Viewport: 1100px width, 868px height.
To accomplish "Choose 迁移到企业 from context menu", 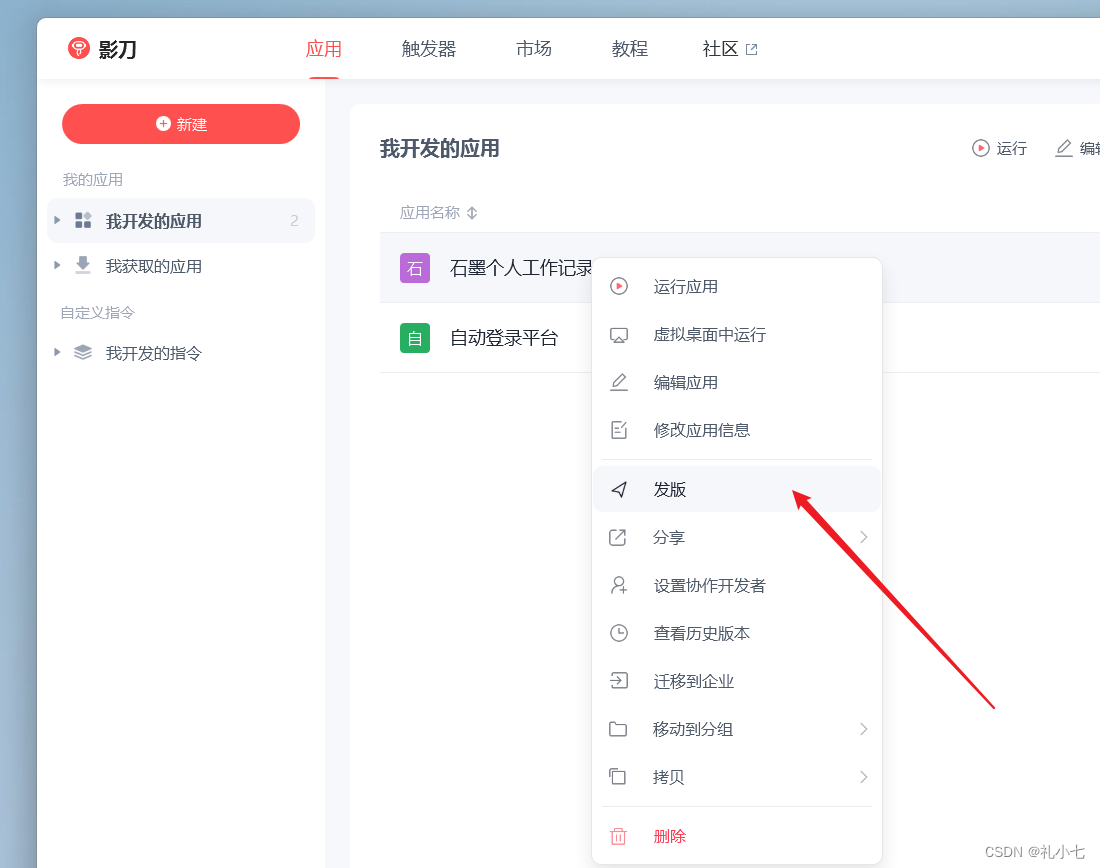I will [737, 681].
